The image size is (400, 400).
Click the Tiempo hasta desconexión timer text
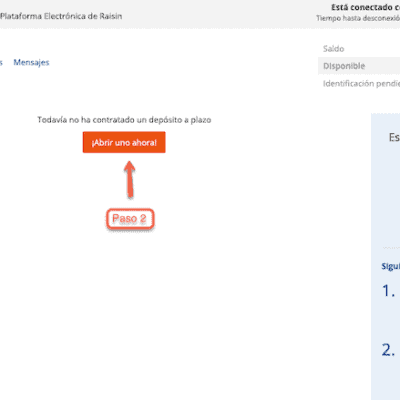tap(358, 18)
